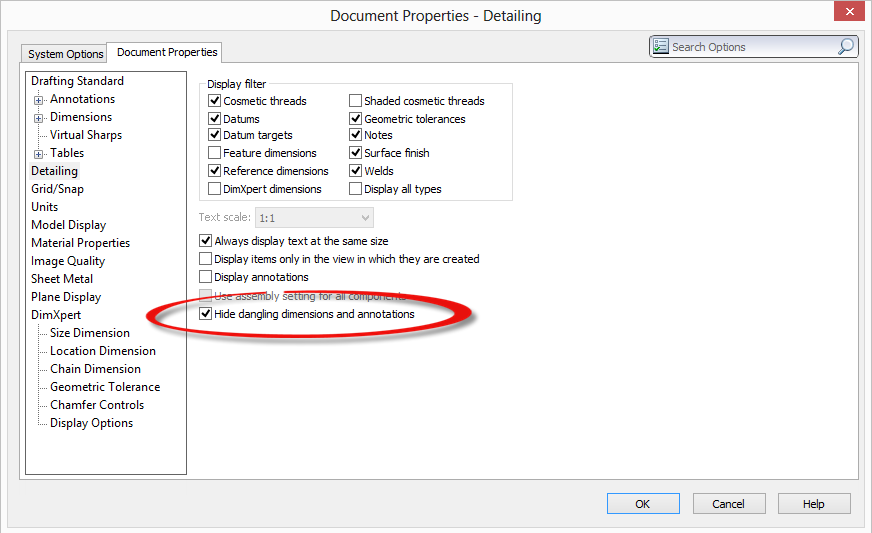Expand the Annotations tree node
This screenshot has width=872, height=533.
pos(38,100)
